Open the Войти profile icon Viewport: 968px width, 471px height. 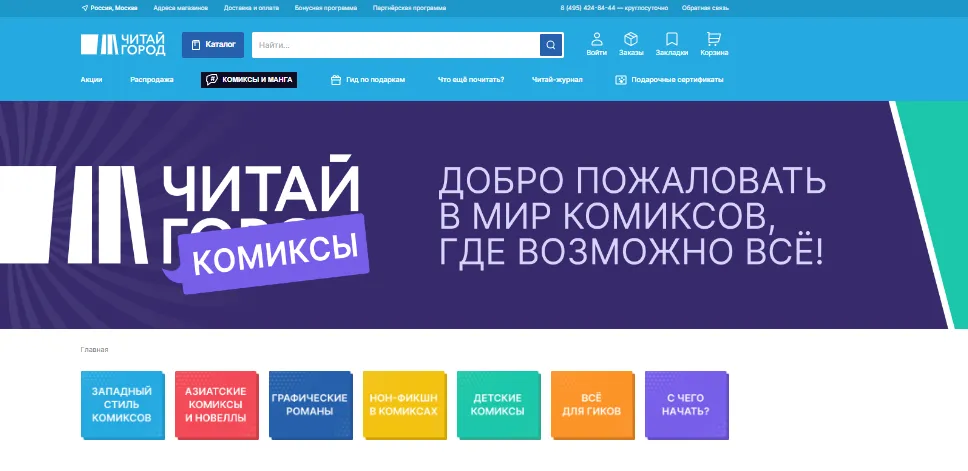coord(596,44)
